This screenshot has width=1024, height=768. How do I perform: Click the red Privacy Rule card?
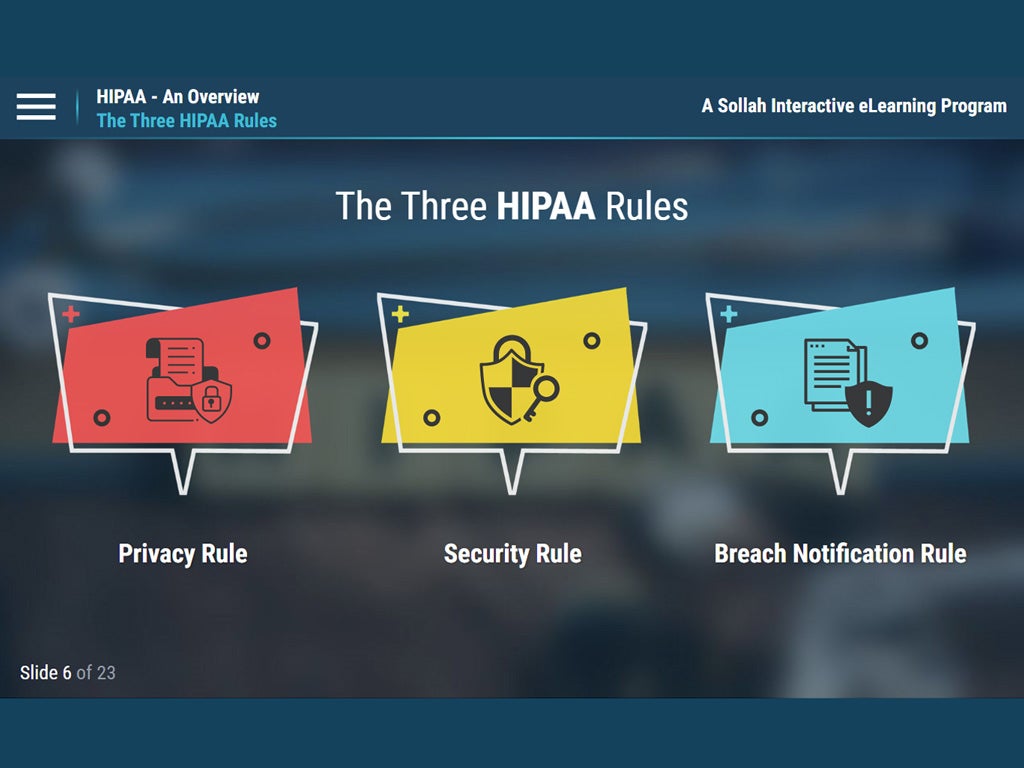pos(183,390)
